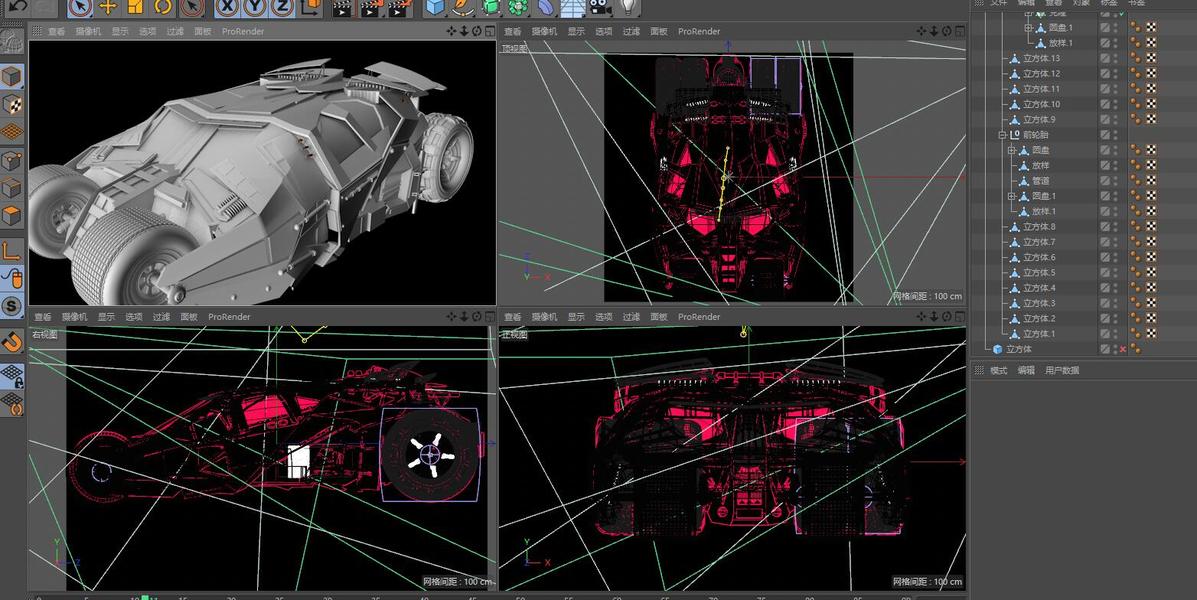Open the bend deformer icon
This screenshot has width=1197, height=600.
[x=546, y=8]
